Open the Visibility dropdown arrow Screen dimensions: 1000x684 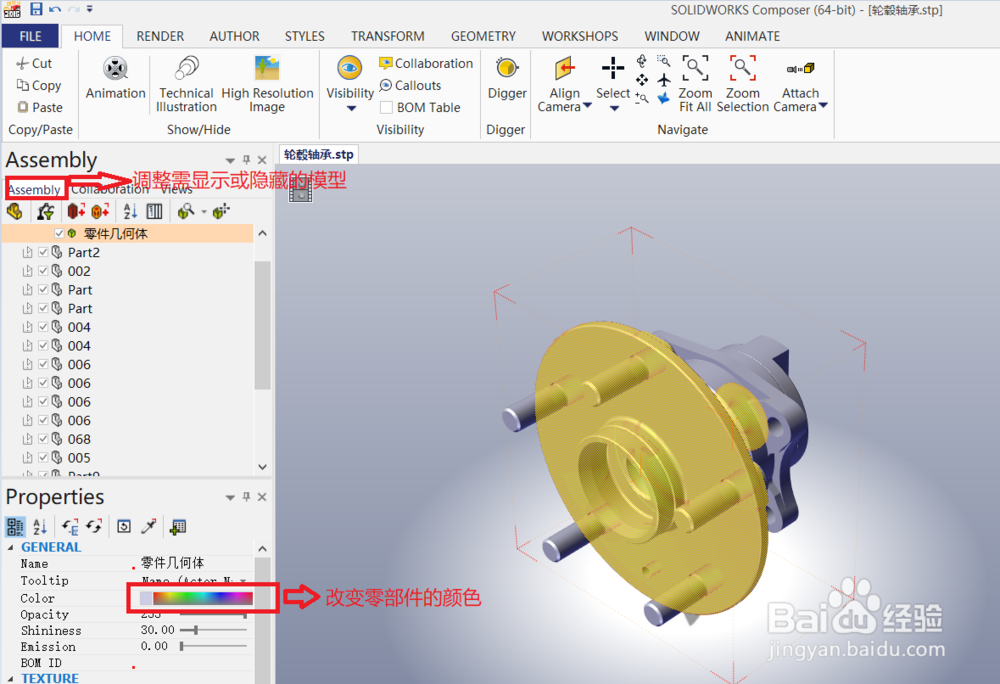pos(351,109)
